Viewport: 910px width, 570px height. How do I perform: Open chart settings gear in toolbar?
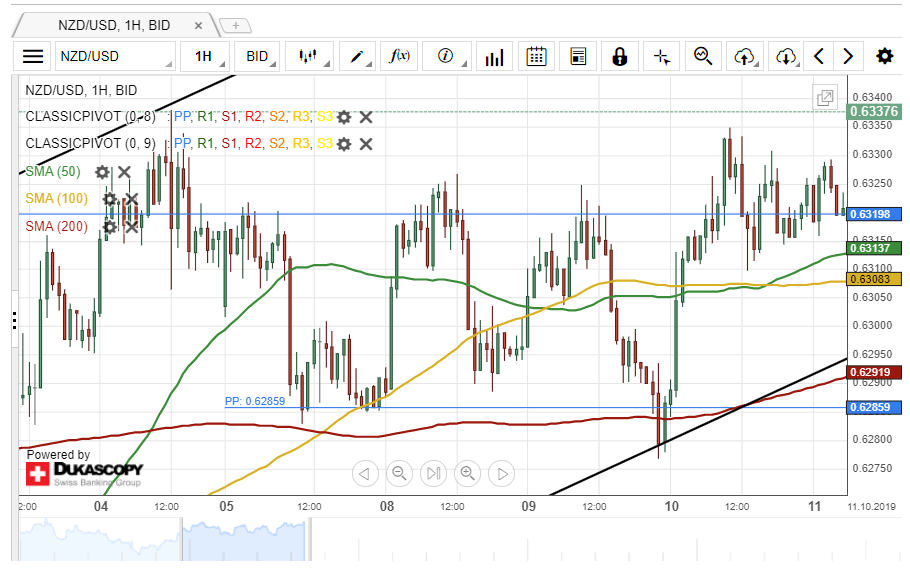[x=884, y=56]
